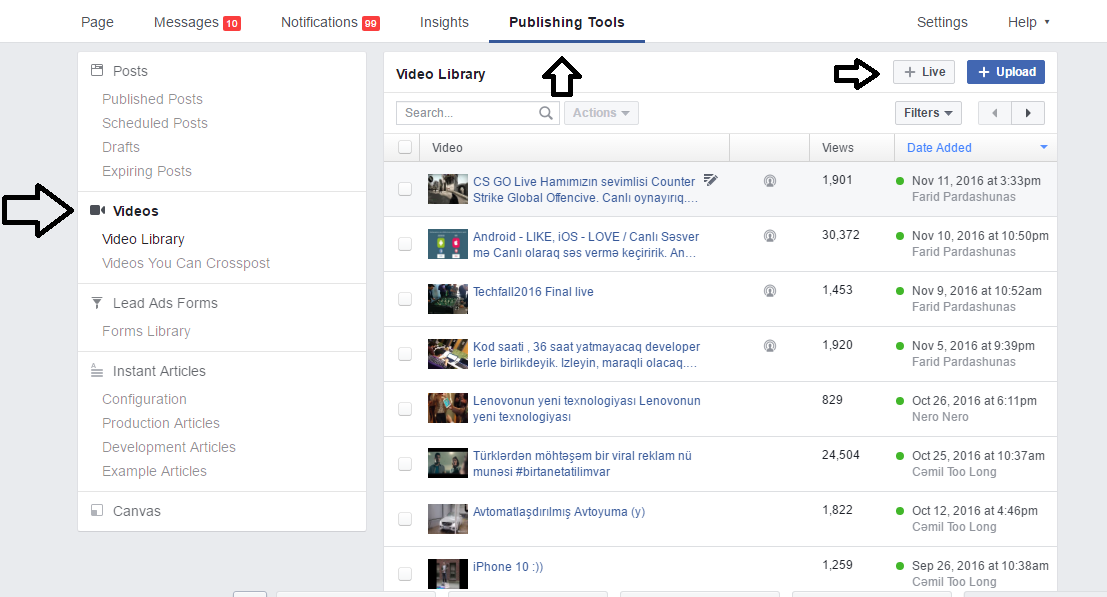Tick the select-all checkbox in table header
Image resolution: width=1107 pixels, height=597 pixels.
(x=405, y=147)
